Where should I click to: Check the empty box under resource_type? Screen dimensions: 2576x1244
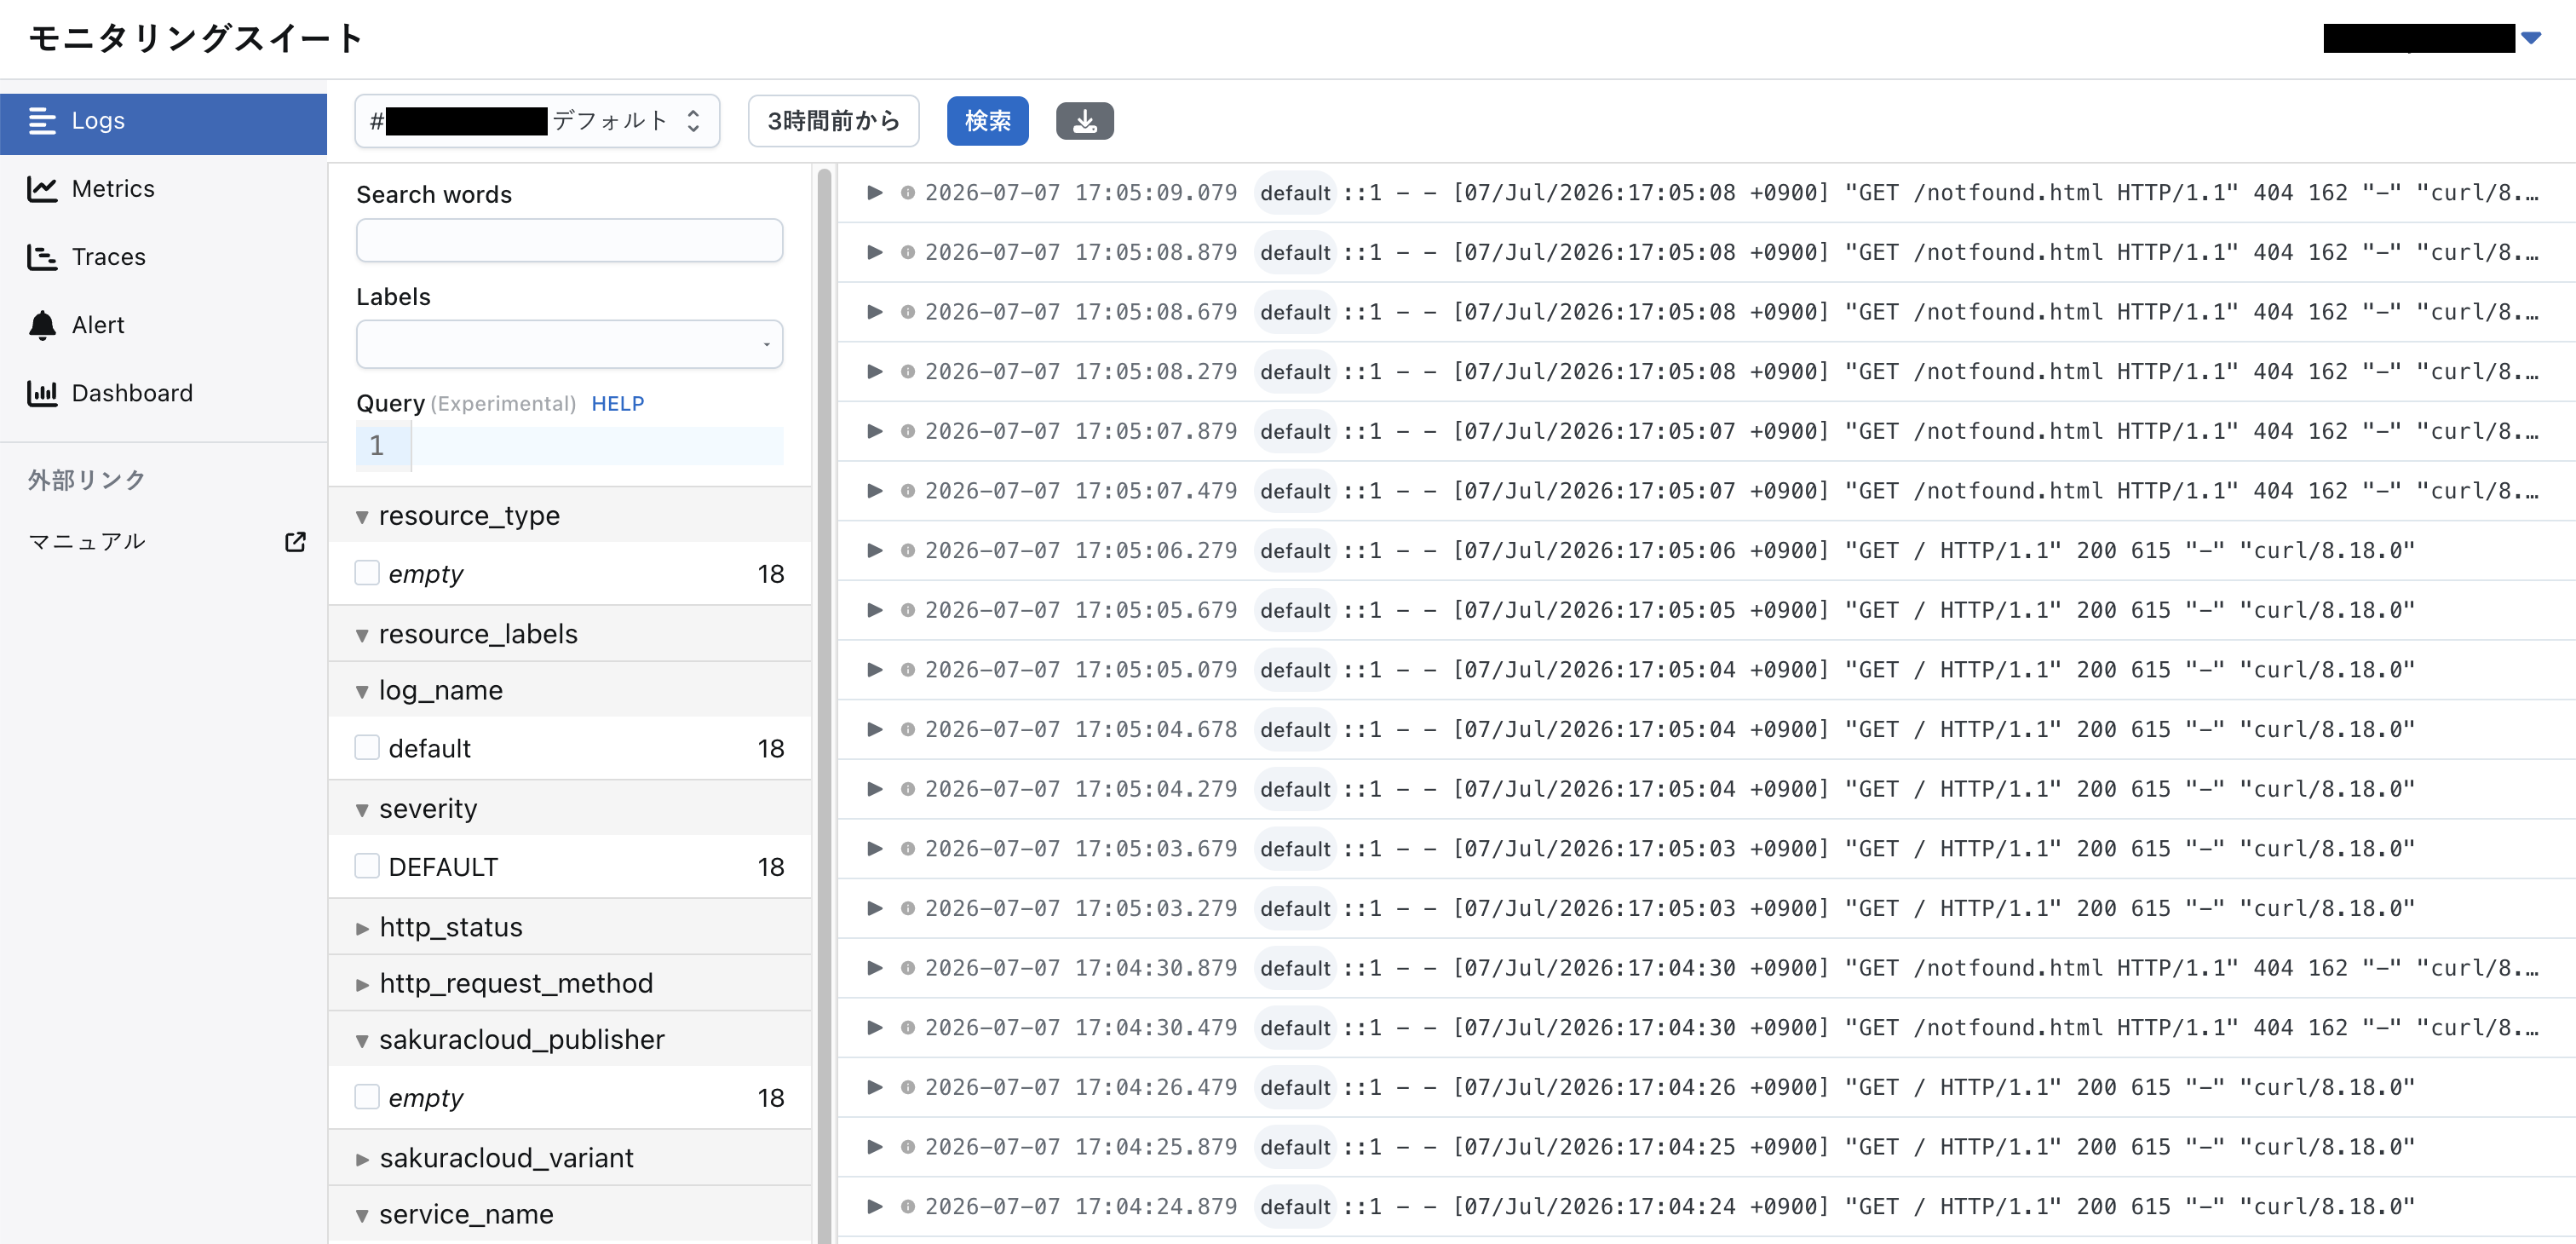[x=367, y=573]
